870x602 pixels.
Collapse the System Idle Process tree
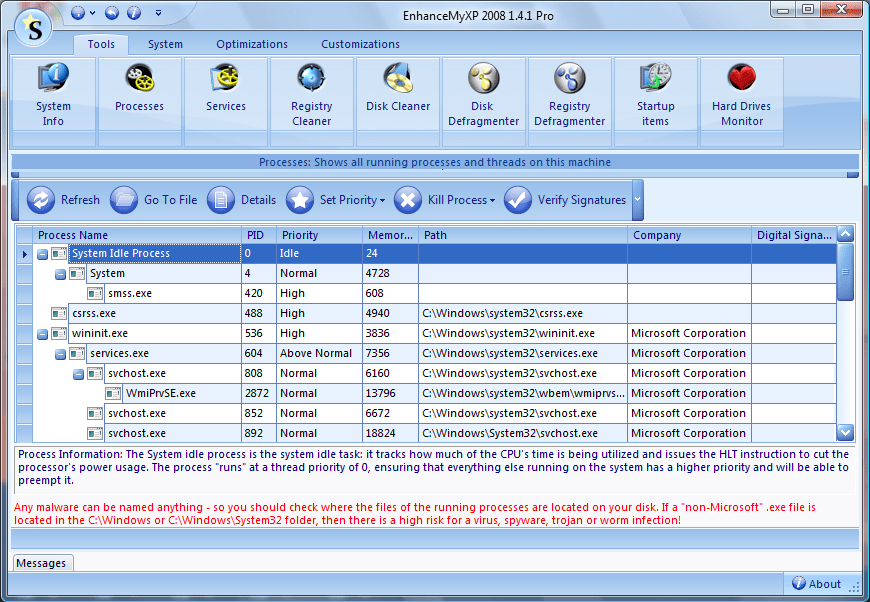click(x=41, y=253)
